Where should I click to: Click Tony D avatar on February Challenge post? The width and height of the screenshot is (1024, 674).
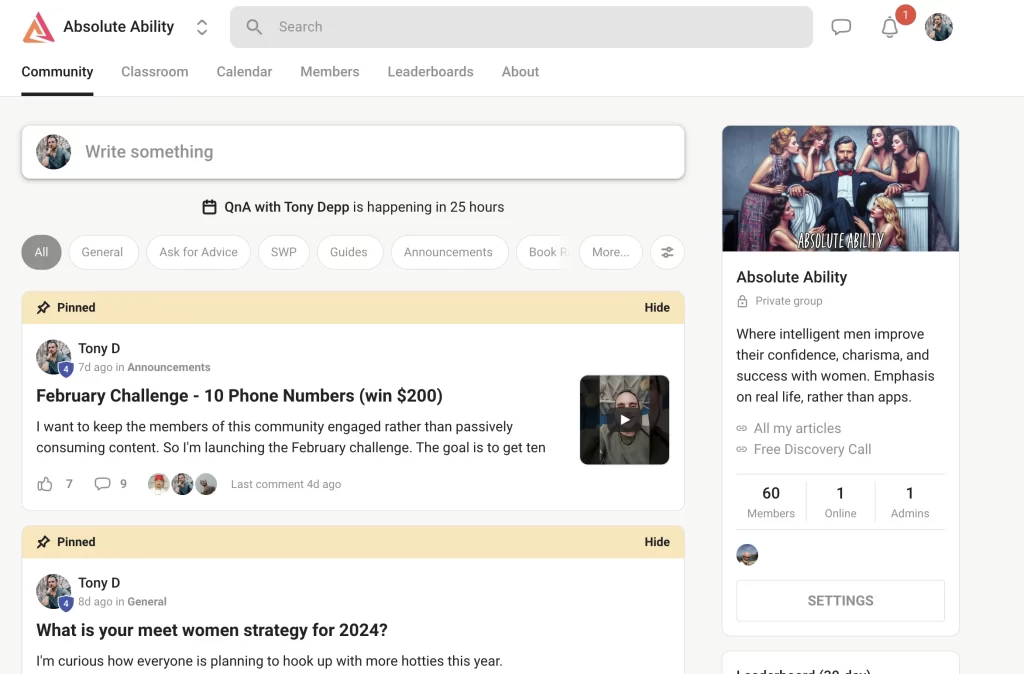(x=54, y=357)
